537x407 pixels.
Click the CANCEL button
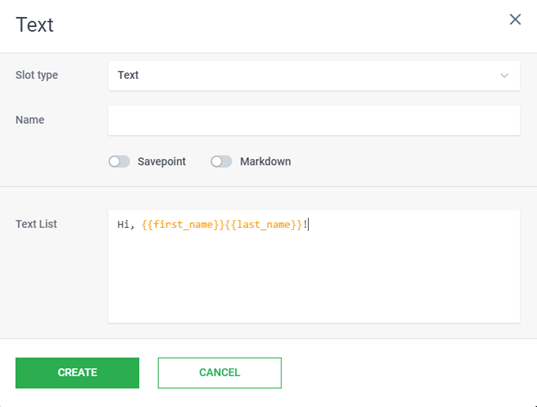pos(220,373)
